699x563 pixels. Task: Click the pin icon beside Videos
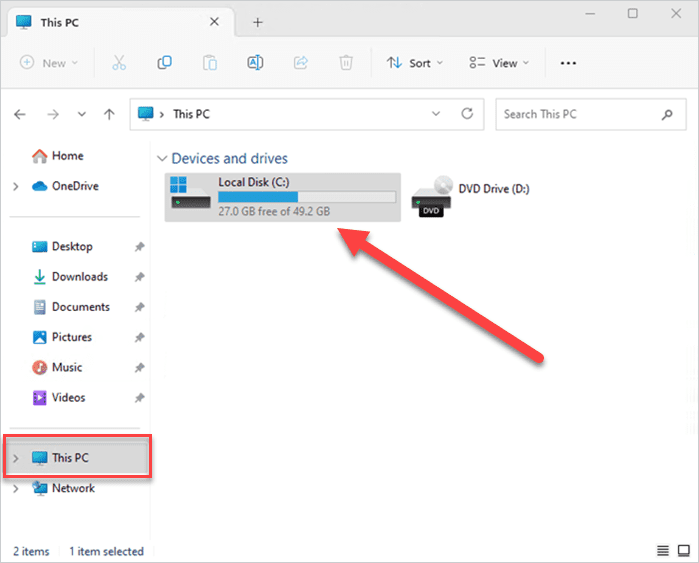pyautogui.click(x=140, y=397)
